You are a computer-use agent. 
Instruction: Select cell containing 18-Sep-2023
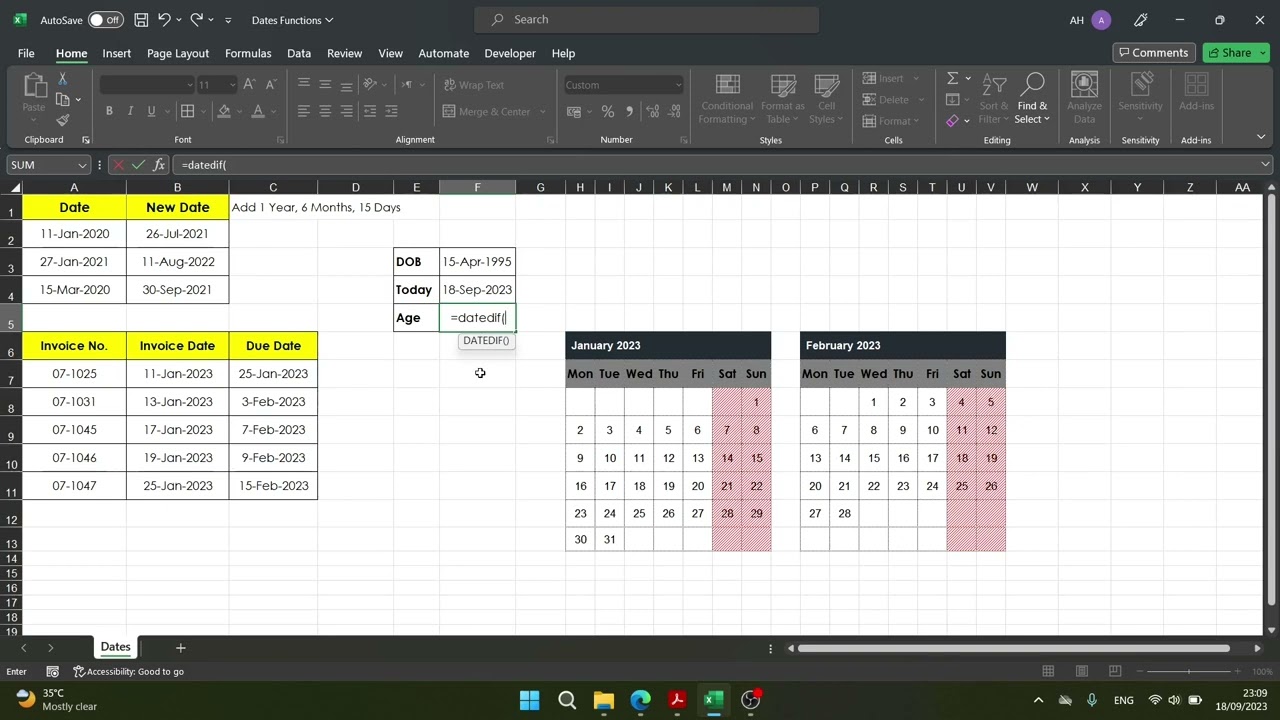477,290
